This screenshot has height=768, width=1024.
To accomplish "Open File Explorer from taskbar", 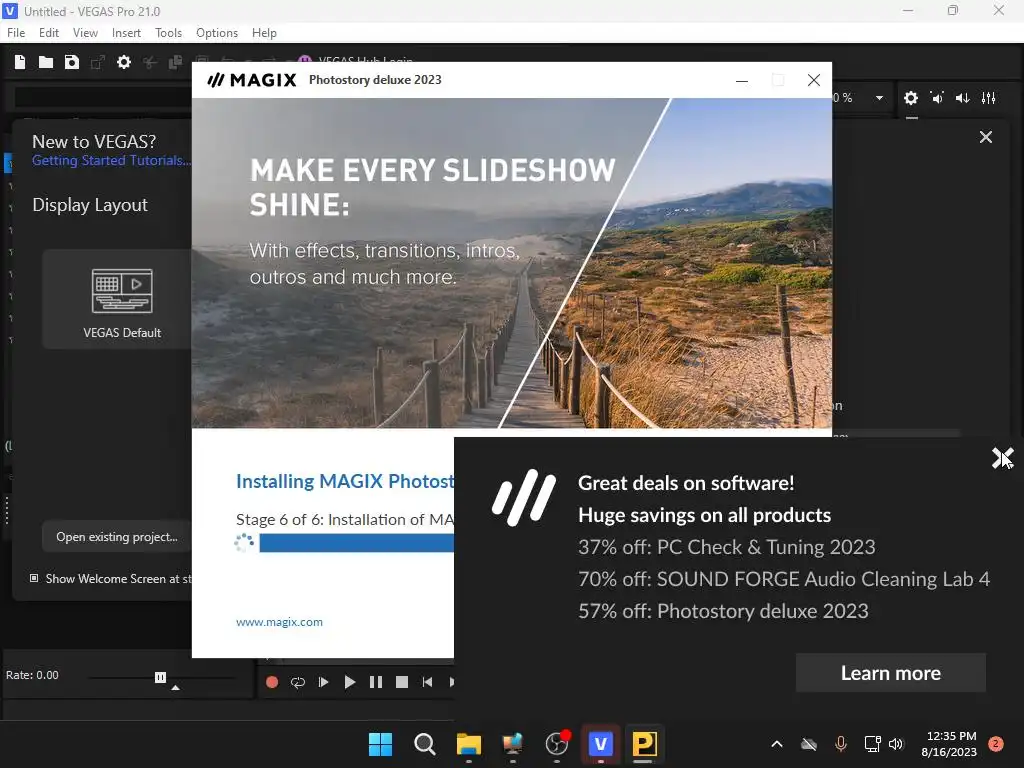I will tap(468, 744).
